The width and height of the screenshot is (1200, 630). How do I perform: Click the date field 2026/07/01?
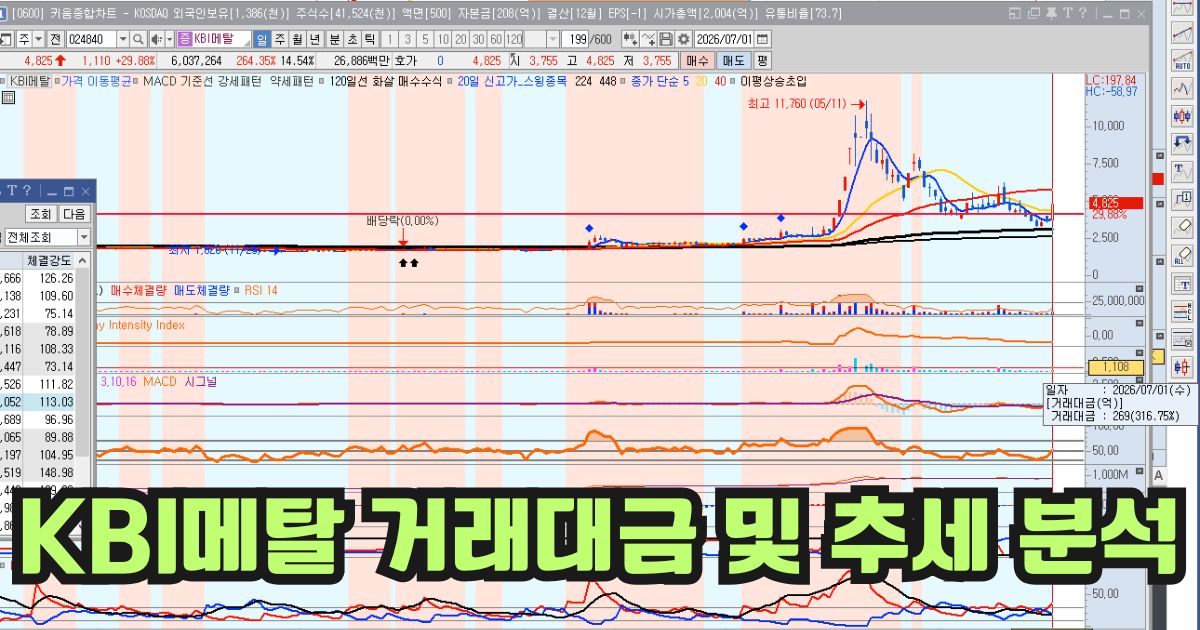click(723, 39)
